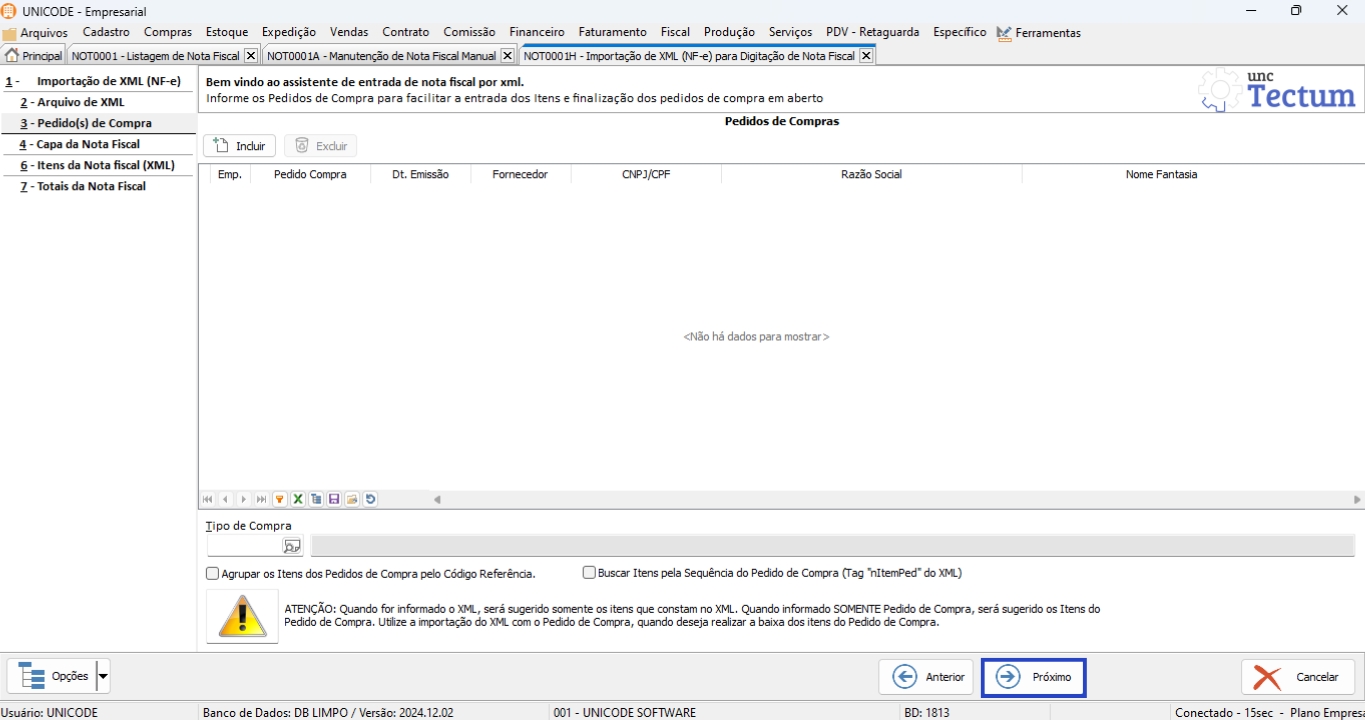The width and height of the screenshot is (1365, 720).
Task: Click Incluir to add purchase order
Action: 240,146
